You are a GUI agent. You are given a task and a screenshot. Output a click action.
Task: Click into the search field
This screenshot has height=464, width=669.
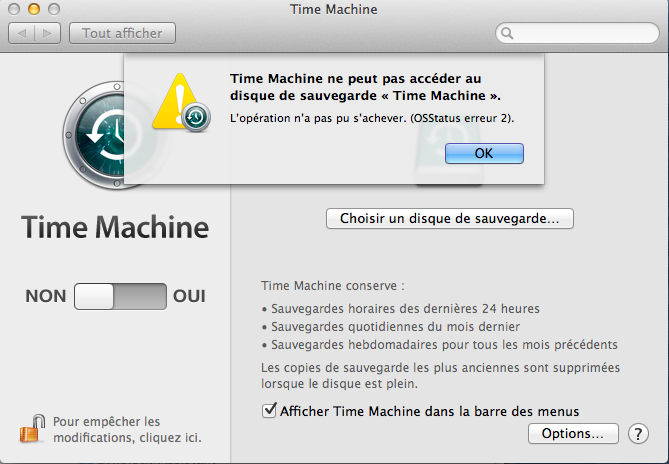[577, 33]
